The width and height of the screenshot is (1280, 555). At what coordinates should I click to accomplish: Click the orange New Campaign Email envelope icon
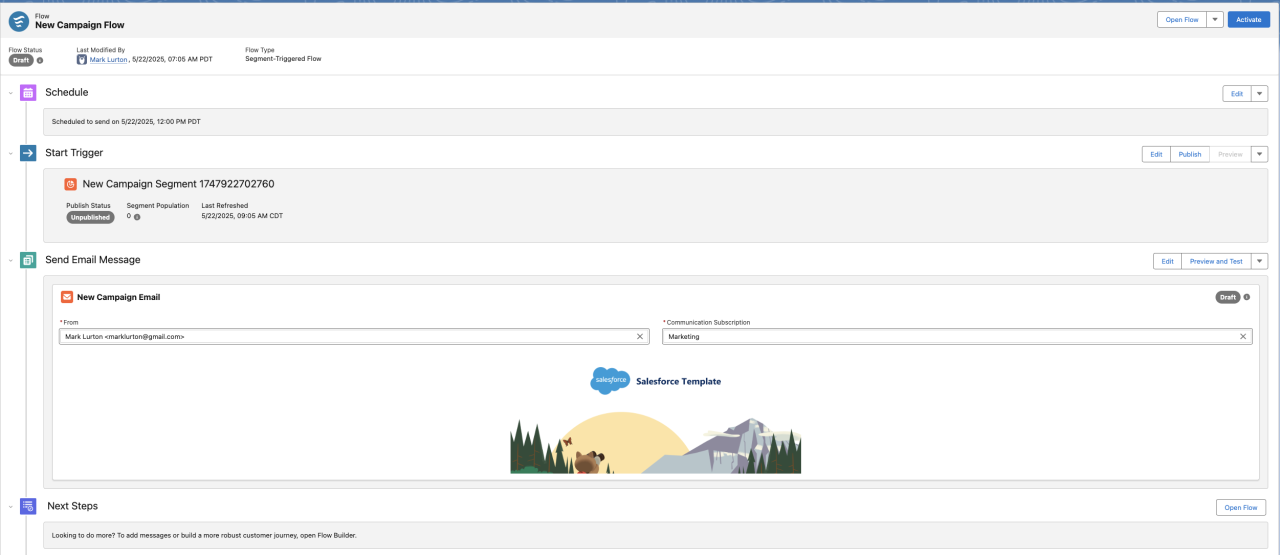(67, 297)
